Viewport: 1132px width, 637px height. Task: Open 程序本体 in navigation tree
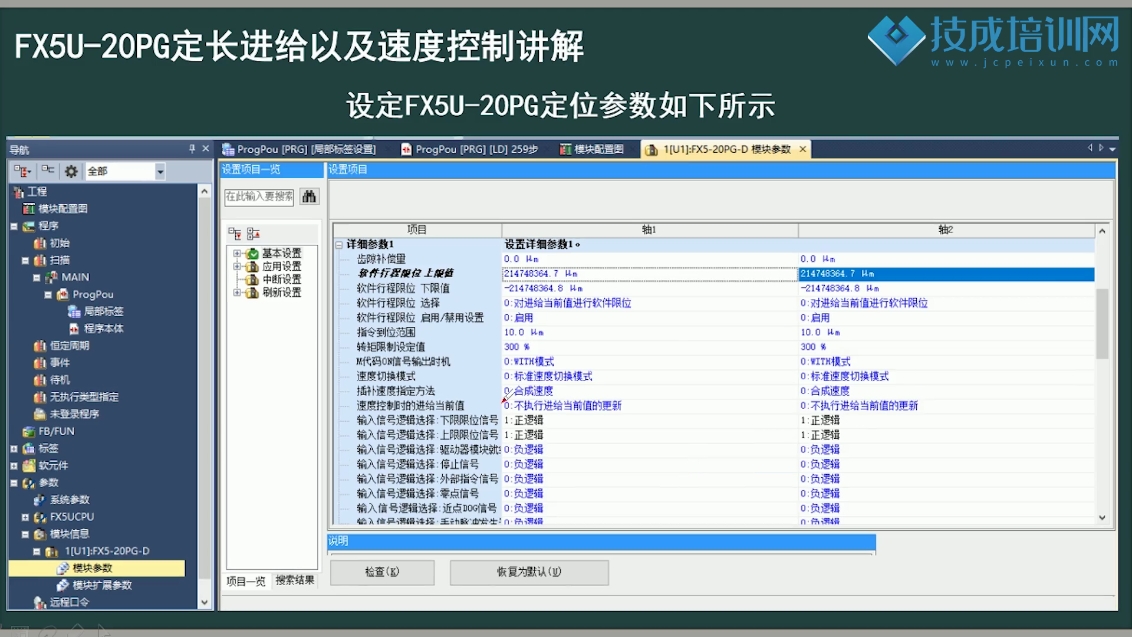[104, 329]
